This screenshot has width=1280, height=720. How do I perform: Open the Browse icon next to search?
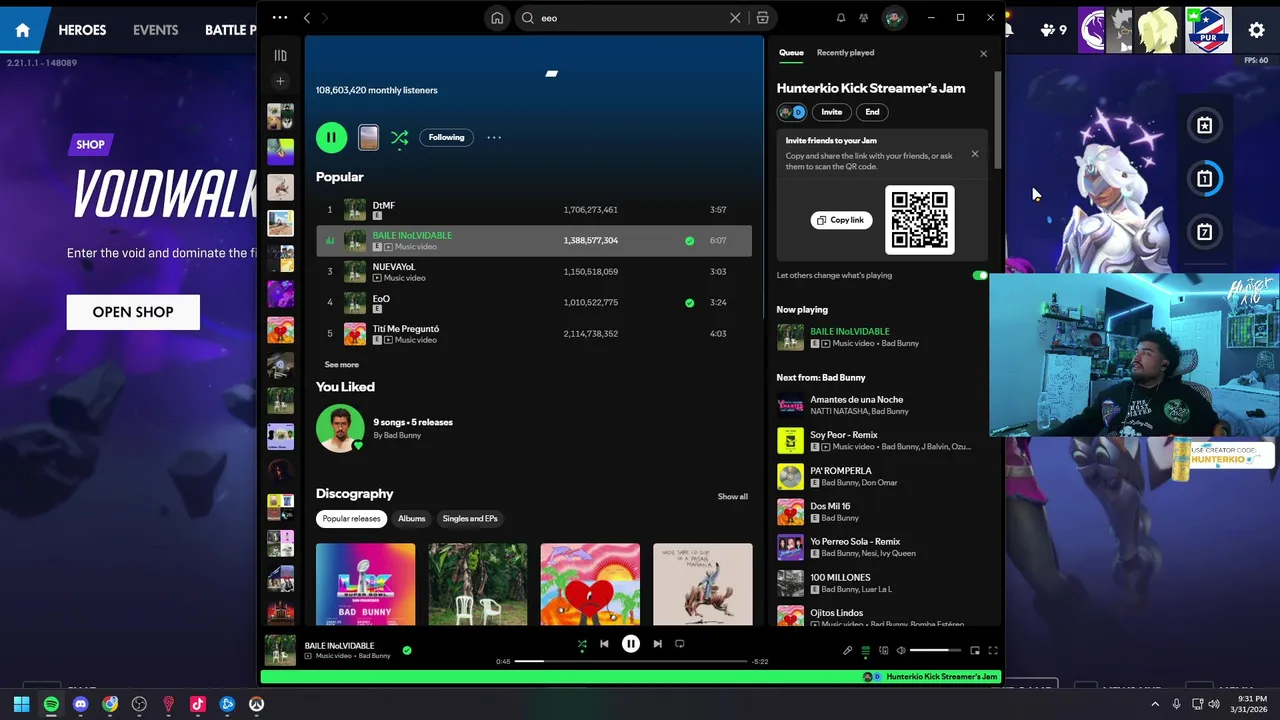[x=762, y=18]
